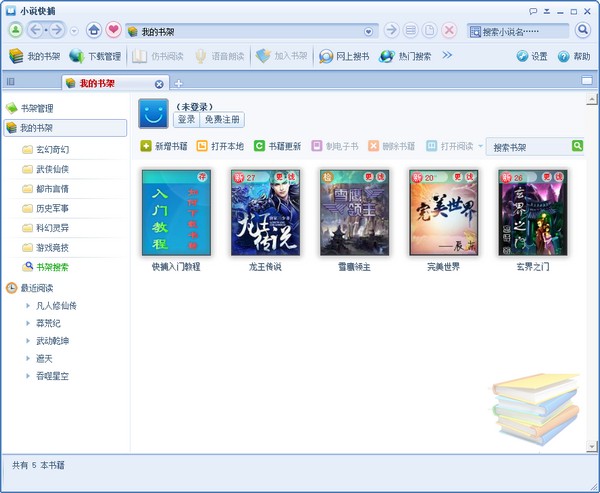Image resolution: width=600 pixels, height=493 pixels.
Task: Expand toolbar overflow chevron
Action: (447, 56)
